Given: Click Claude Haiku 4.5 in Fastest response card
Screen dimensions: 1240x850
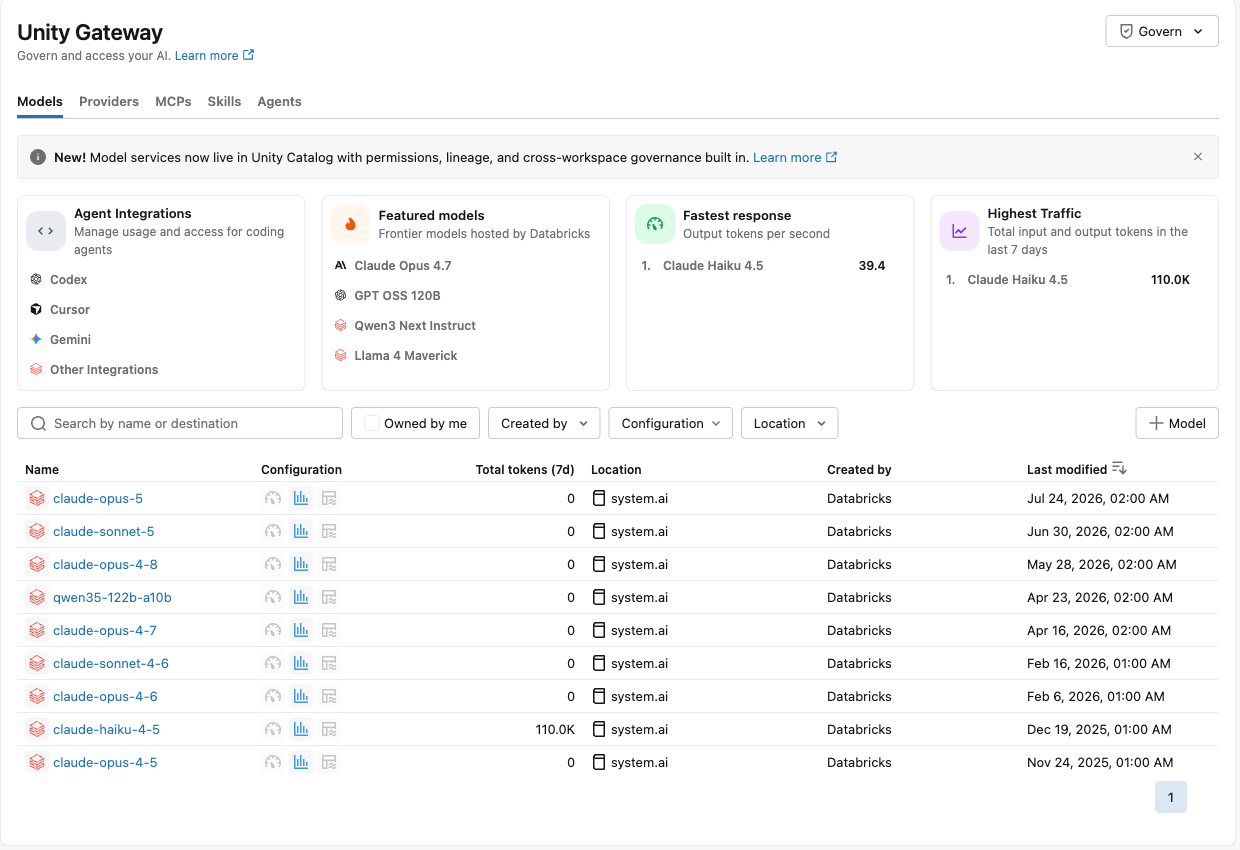Looking at the screenshot, I should point(713,266).
